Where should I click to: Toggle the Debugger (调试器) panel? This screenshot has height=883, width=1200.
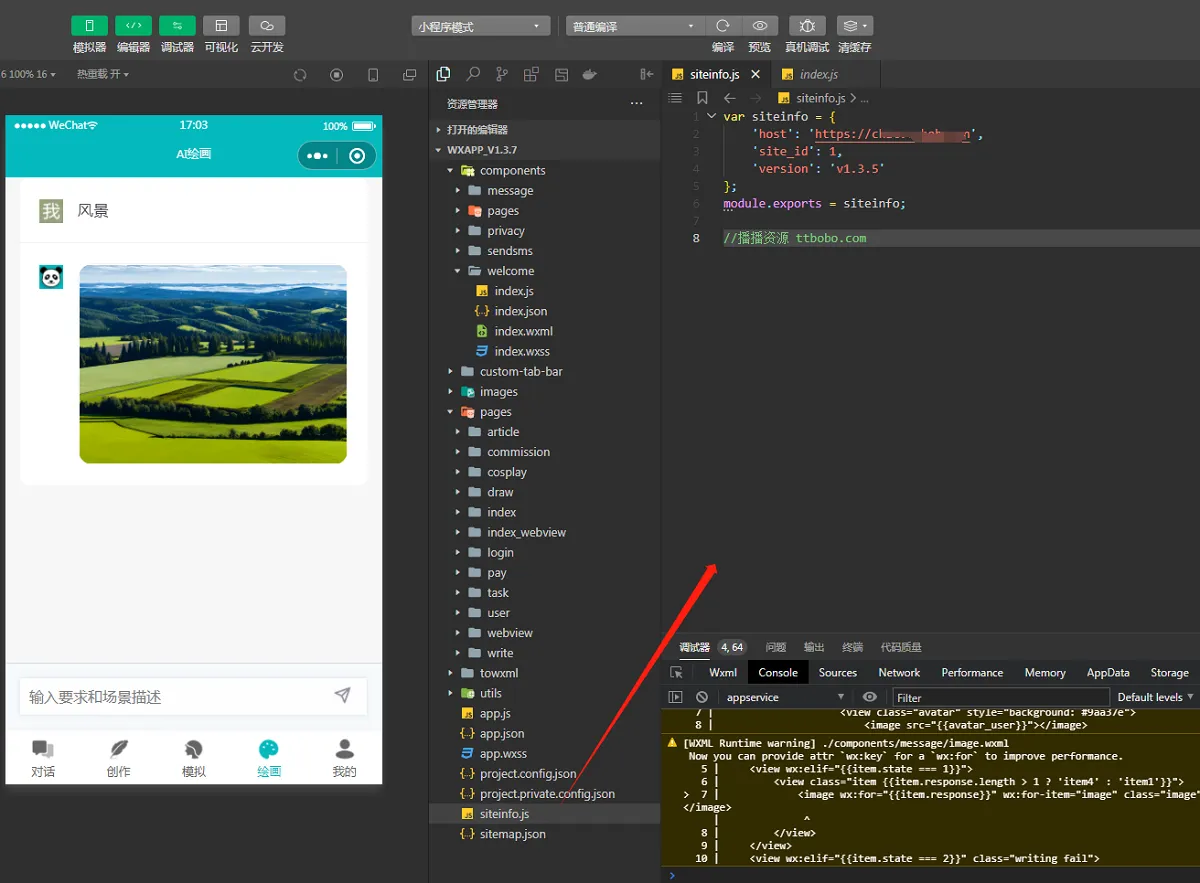177,26
